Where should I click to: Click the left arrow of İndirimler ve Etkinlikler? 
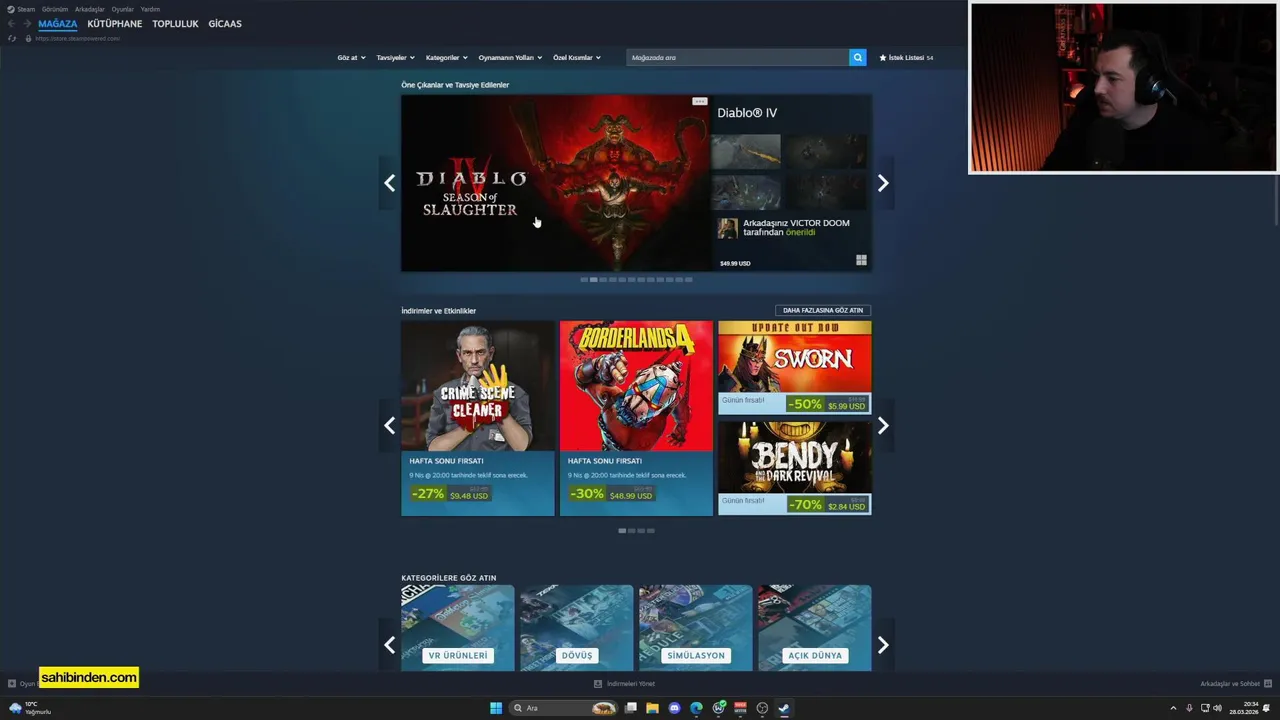point(389,425)
